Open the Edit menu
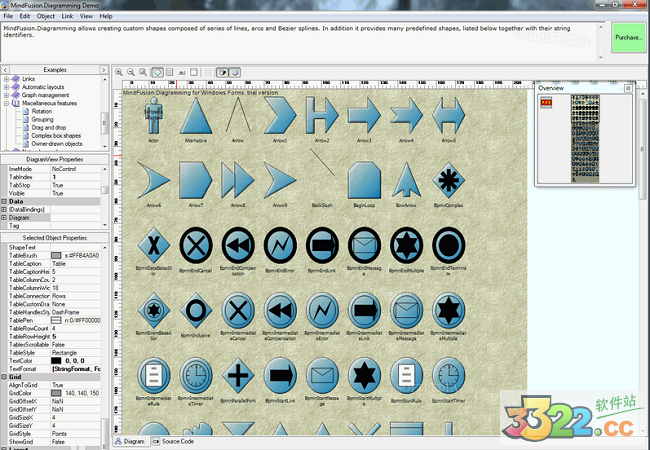Viewport: 650px width, 450px height. tap(25, 16)
